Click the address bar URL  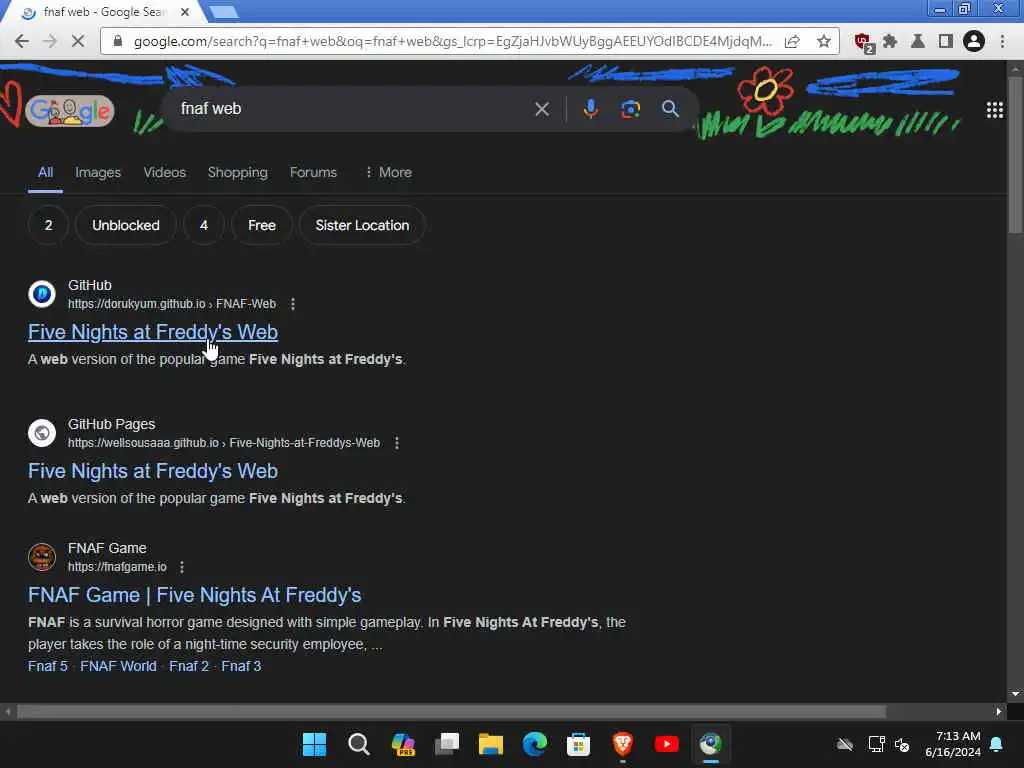452,41
